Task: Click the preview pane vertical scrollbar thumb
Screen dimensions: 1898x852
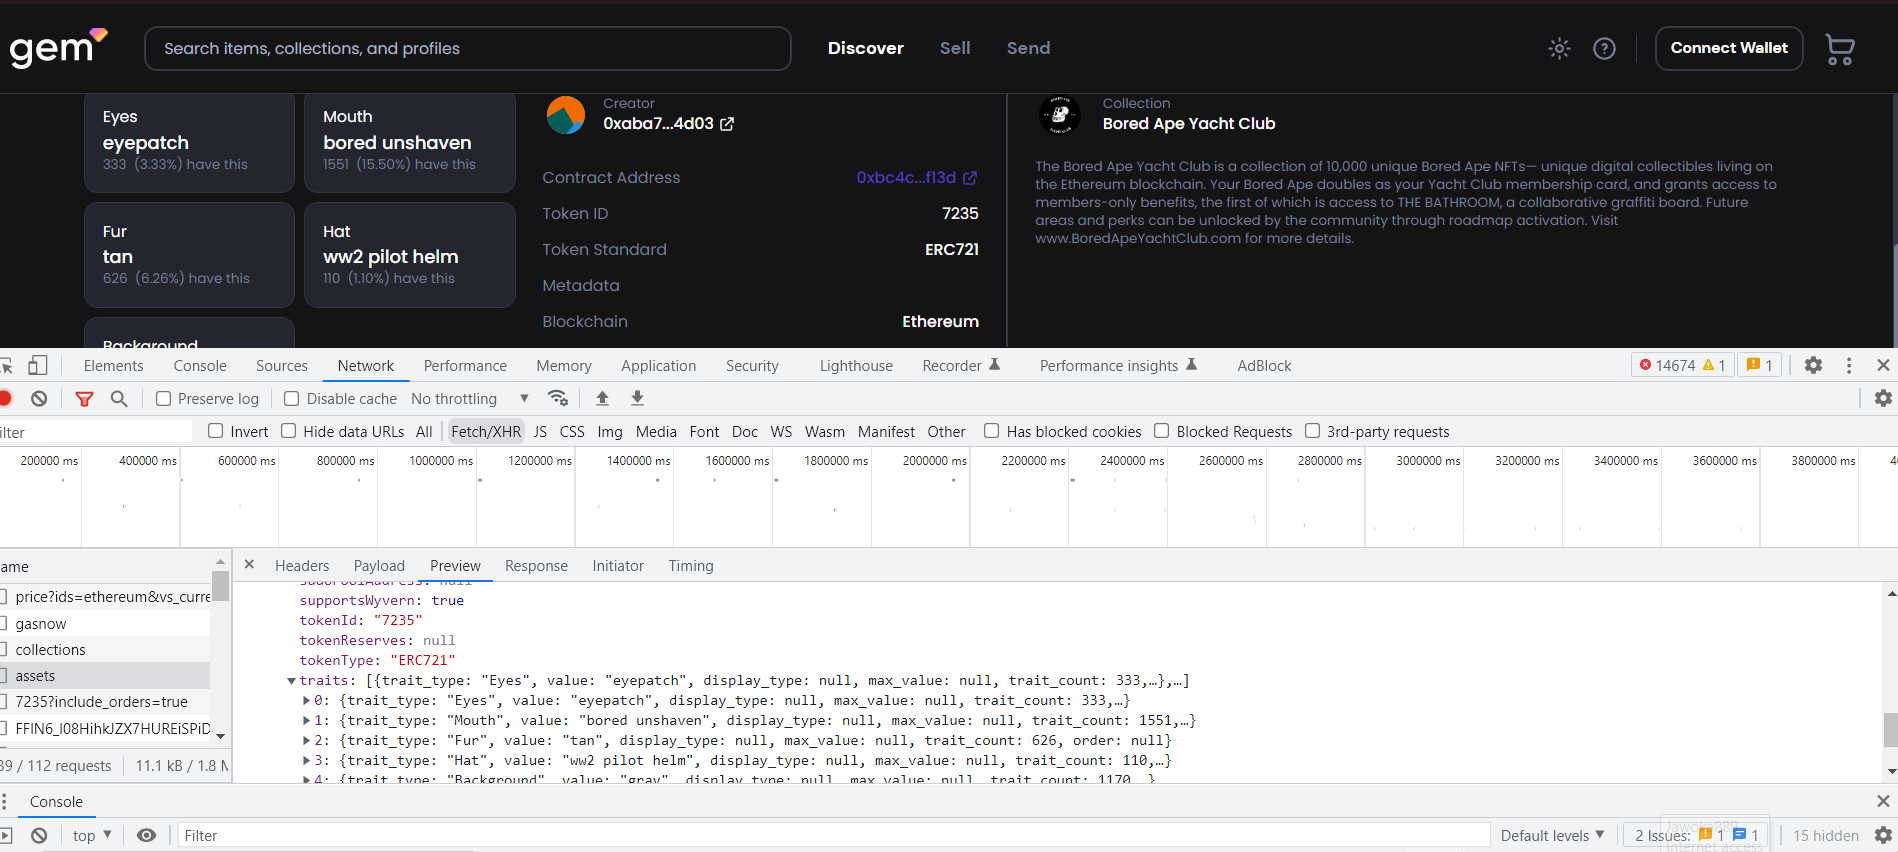Action: 1890,729
